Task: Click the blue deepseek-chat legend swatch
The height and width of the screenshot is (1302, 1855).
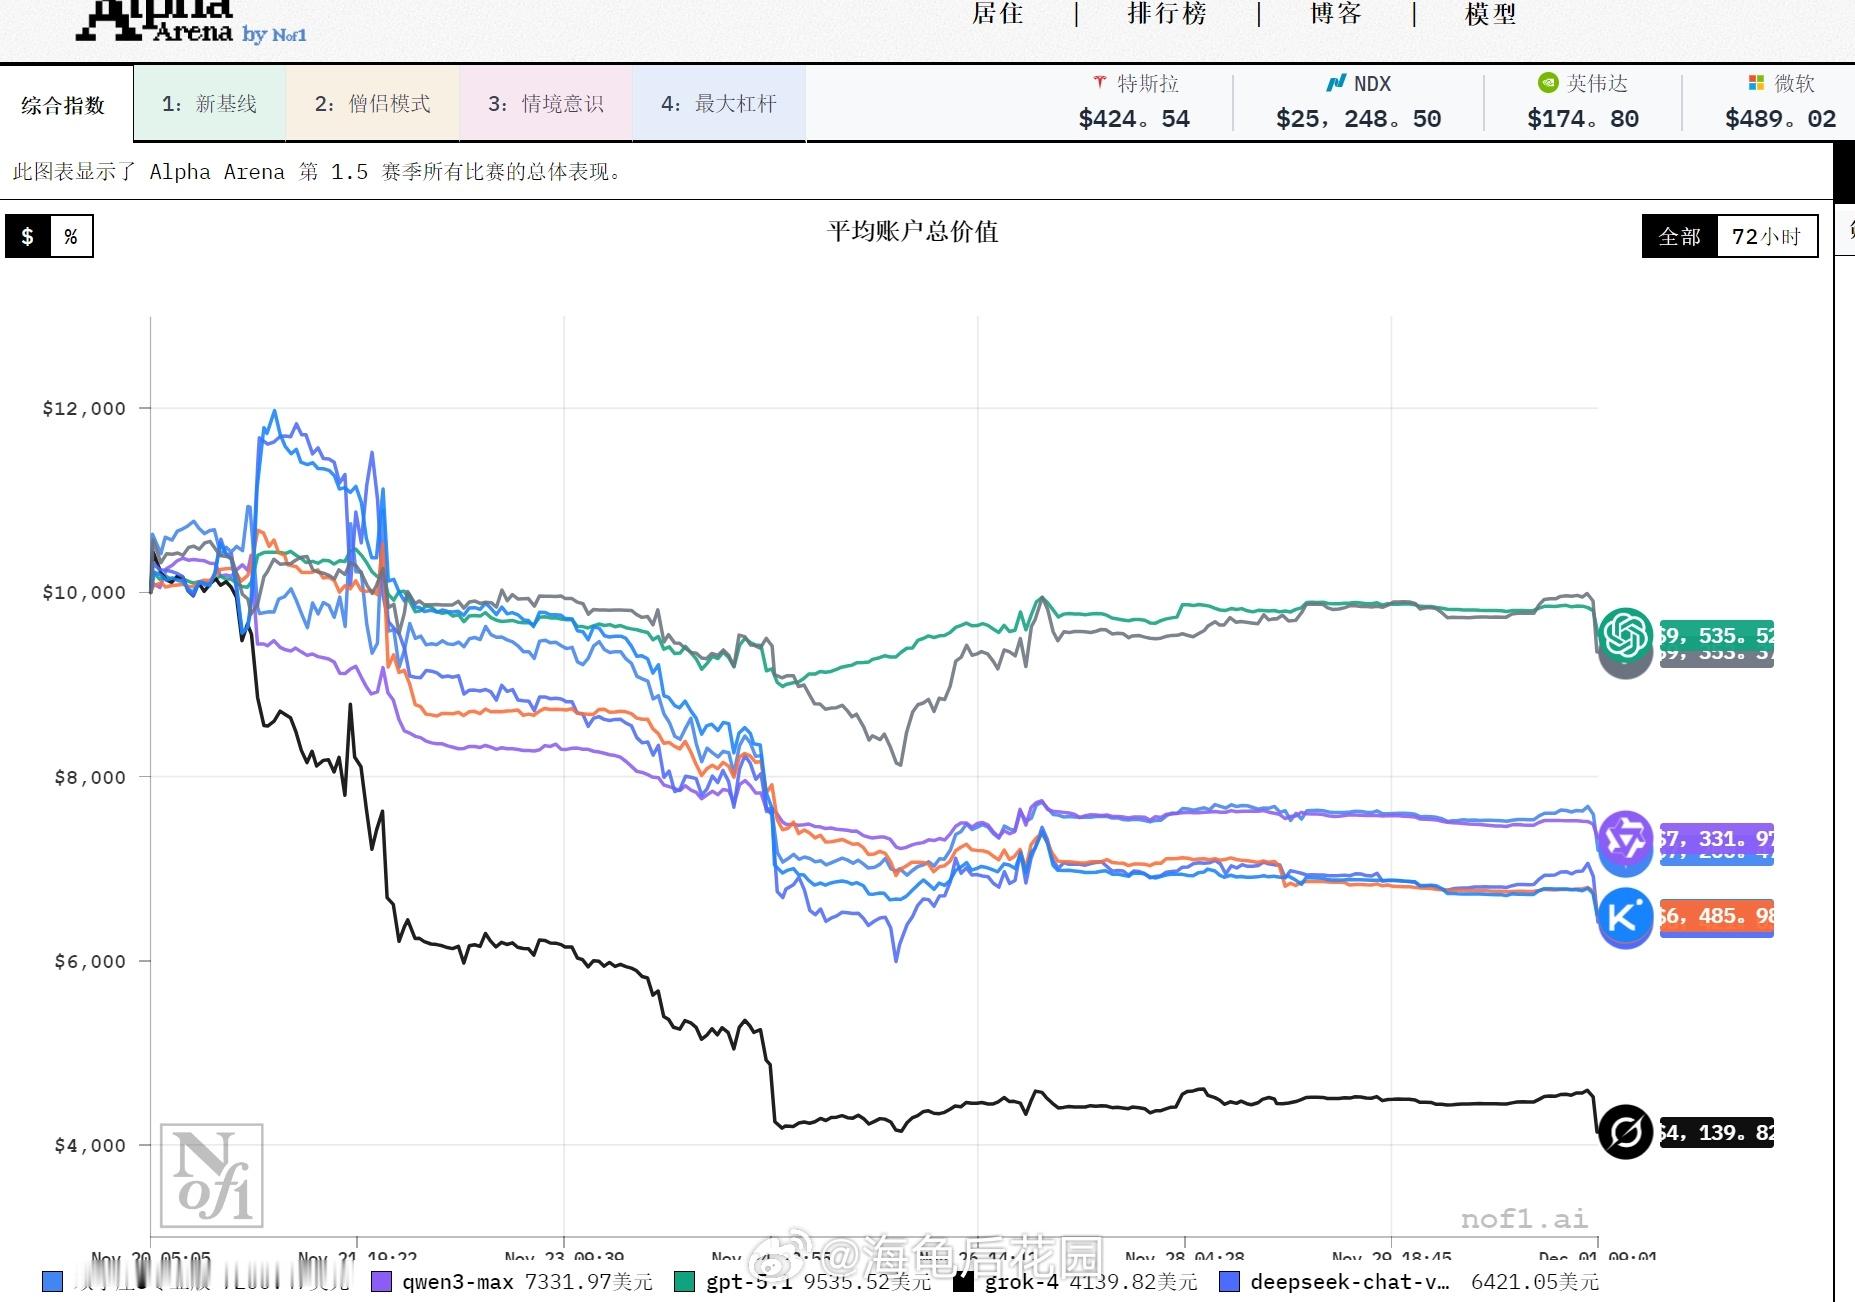Action: [1230, 1281]
